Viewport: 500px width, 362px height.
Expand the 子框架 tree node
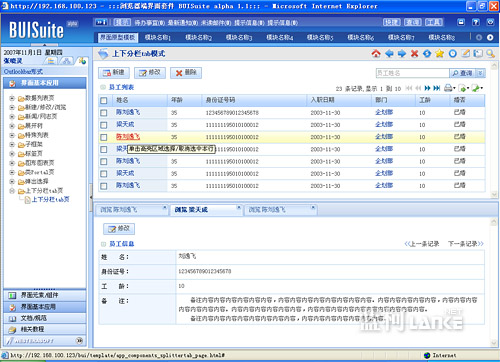pyautogui.click(x=12, y=145)
